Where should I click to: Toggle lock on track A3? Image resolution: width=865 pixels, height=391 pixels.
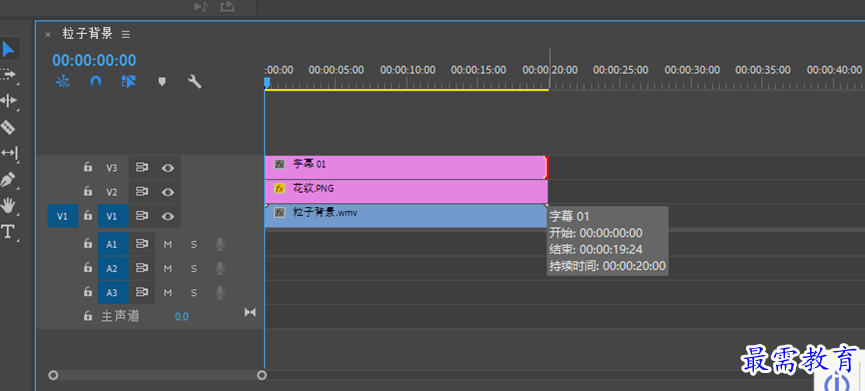click(x=87, y=292)
